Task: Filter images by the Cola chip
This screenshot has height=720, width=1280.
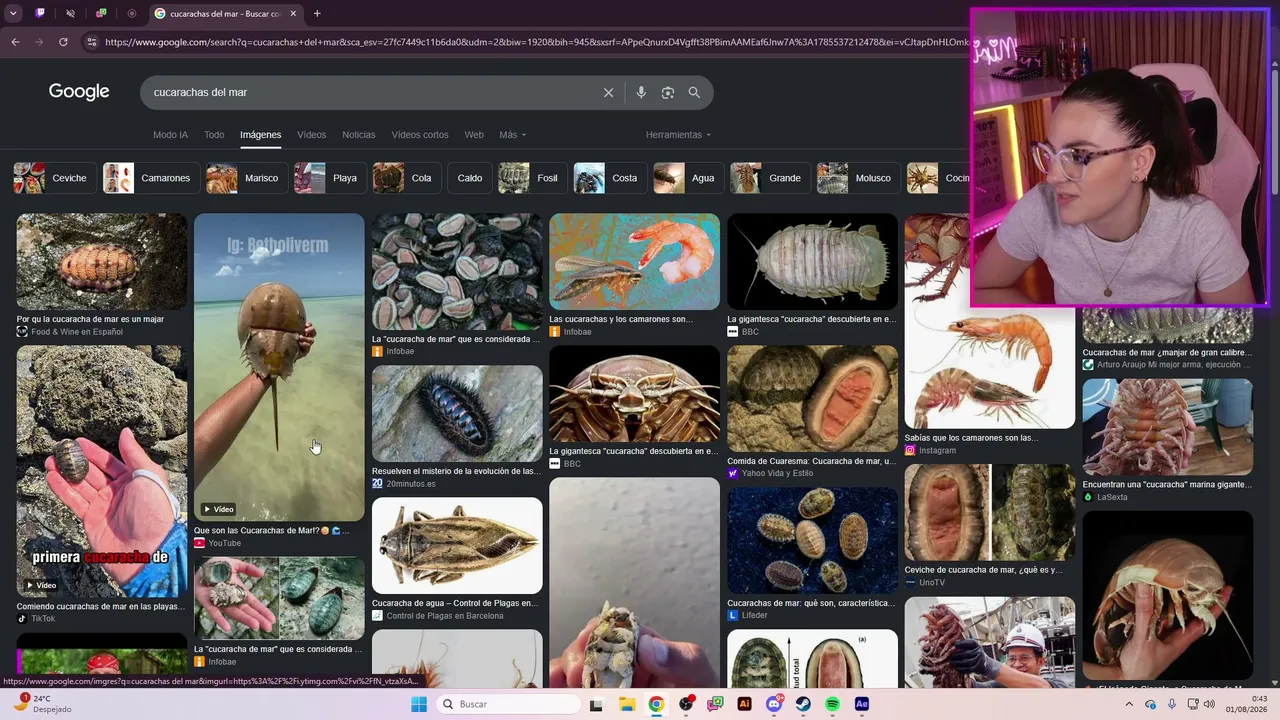Action: pyautogui.click(x=406, y=178)
